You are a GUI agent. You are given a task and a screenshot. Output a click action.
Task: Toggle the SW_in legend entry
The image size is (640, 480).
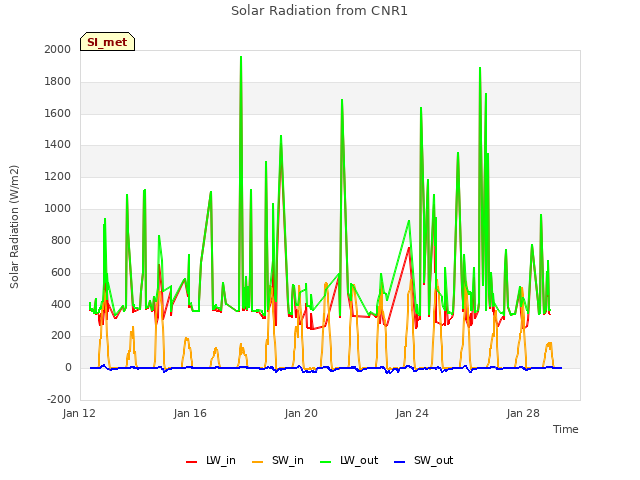[278, 460]
